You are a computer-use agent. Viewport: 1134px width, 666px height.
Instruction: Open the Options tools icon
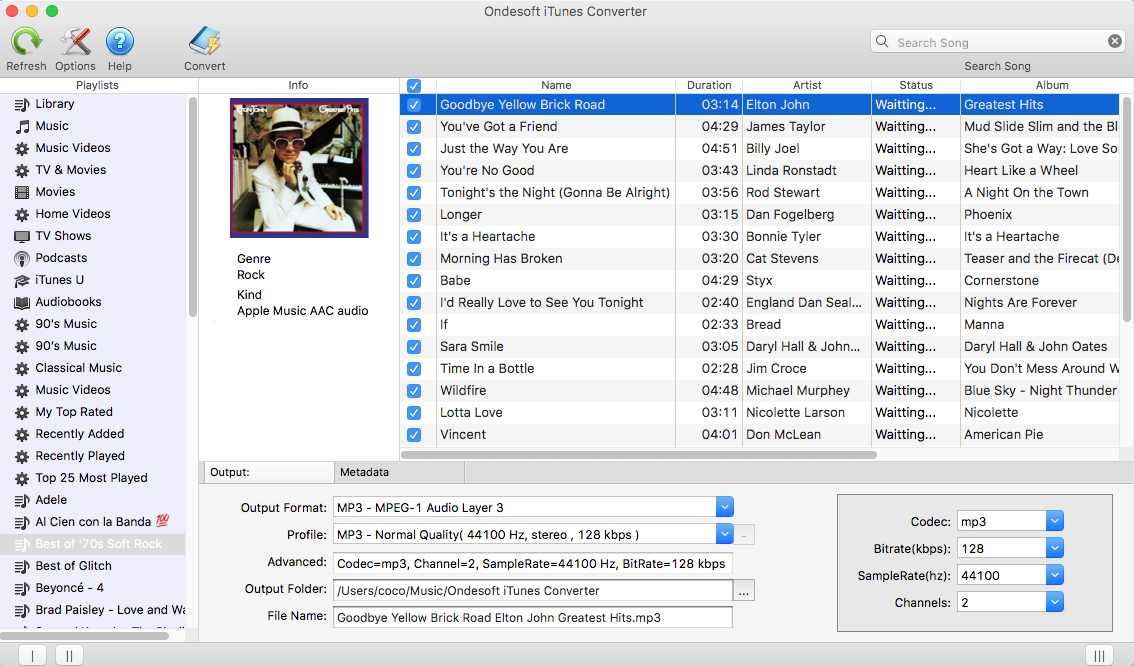click(75, 41)
